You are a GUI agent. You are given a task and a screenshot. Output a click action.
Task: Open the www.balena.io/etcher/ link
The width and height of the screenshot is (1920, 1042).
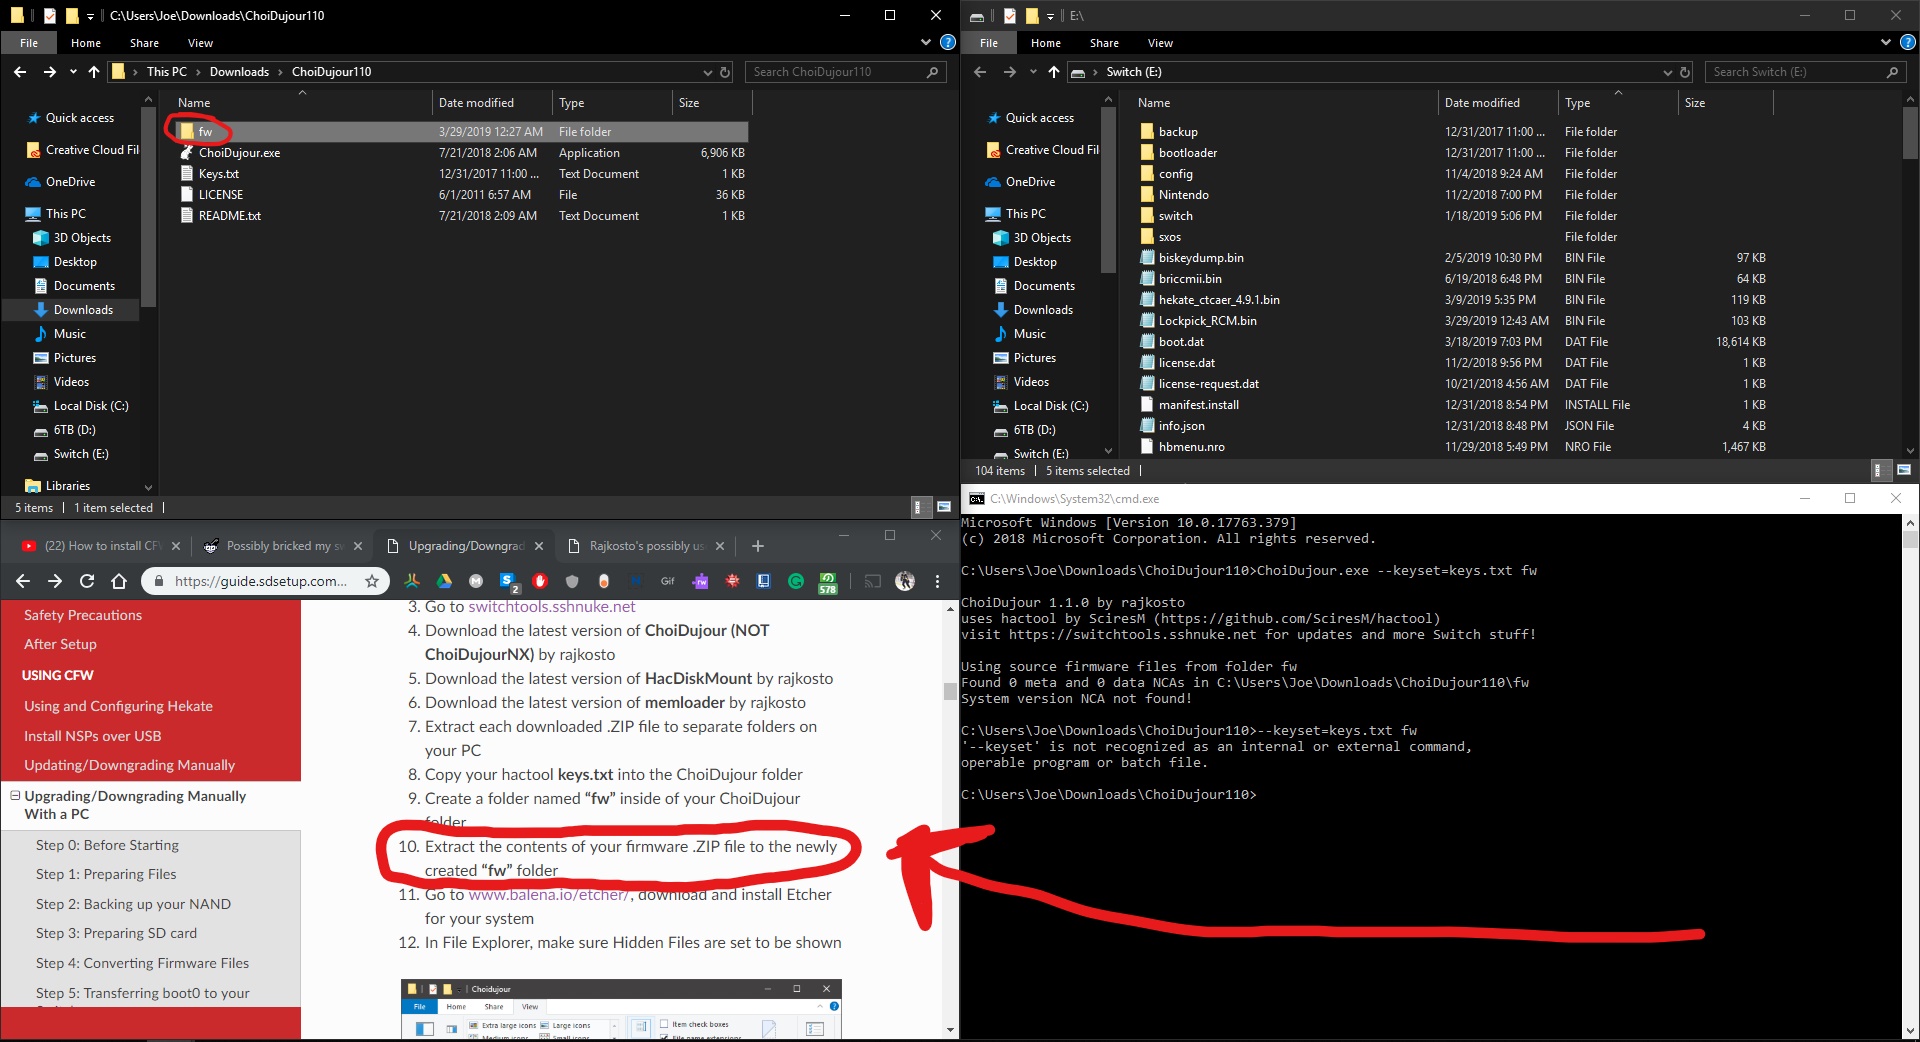pos(548,894)
